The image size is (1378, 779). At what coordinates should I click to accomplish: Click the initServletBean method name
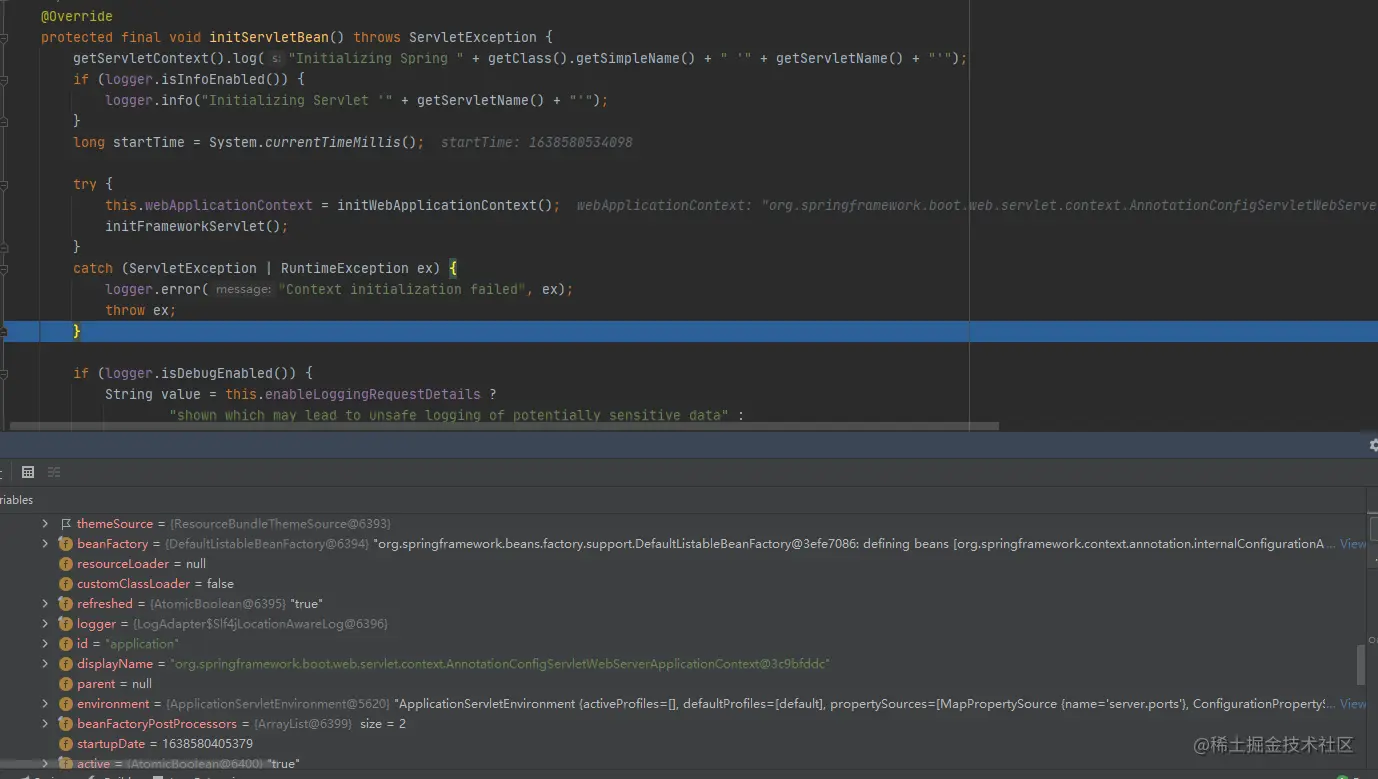pyautogui.click(x=269, y=37)
